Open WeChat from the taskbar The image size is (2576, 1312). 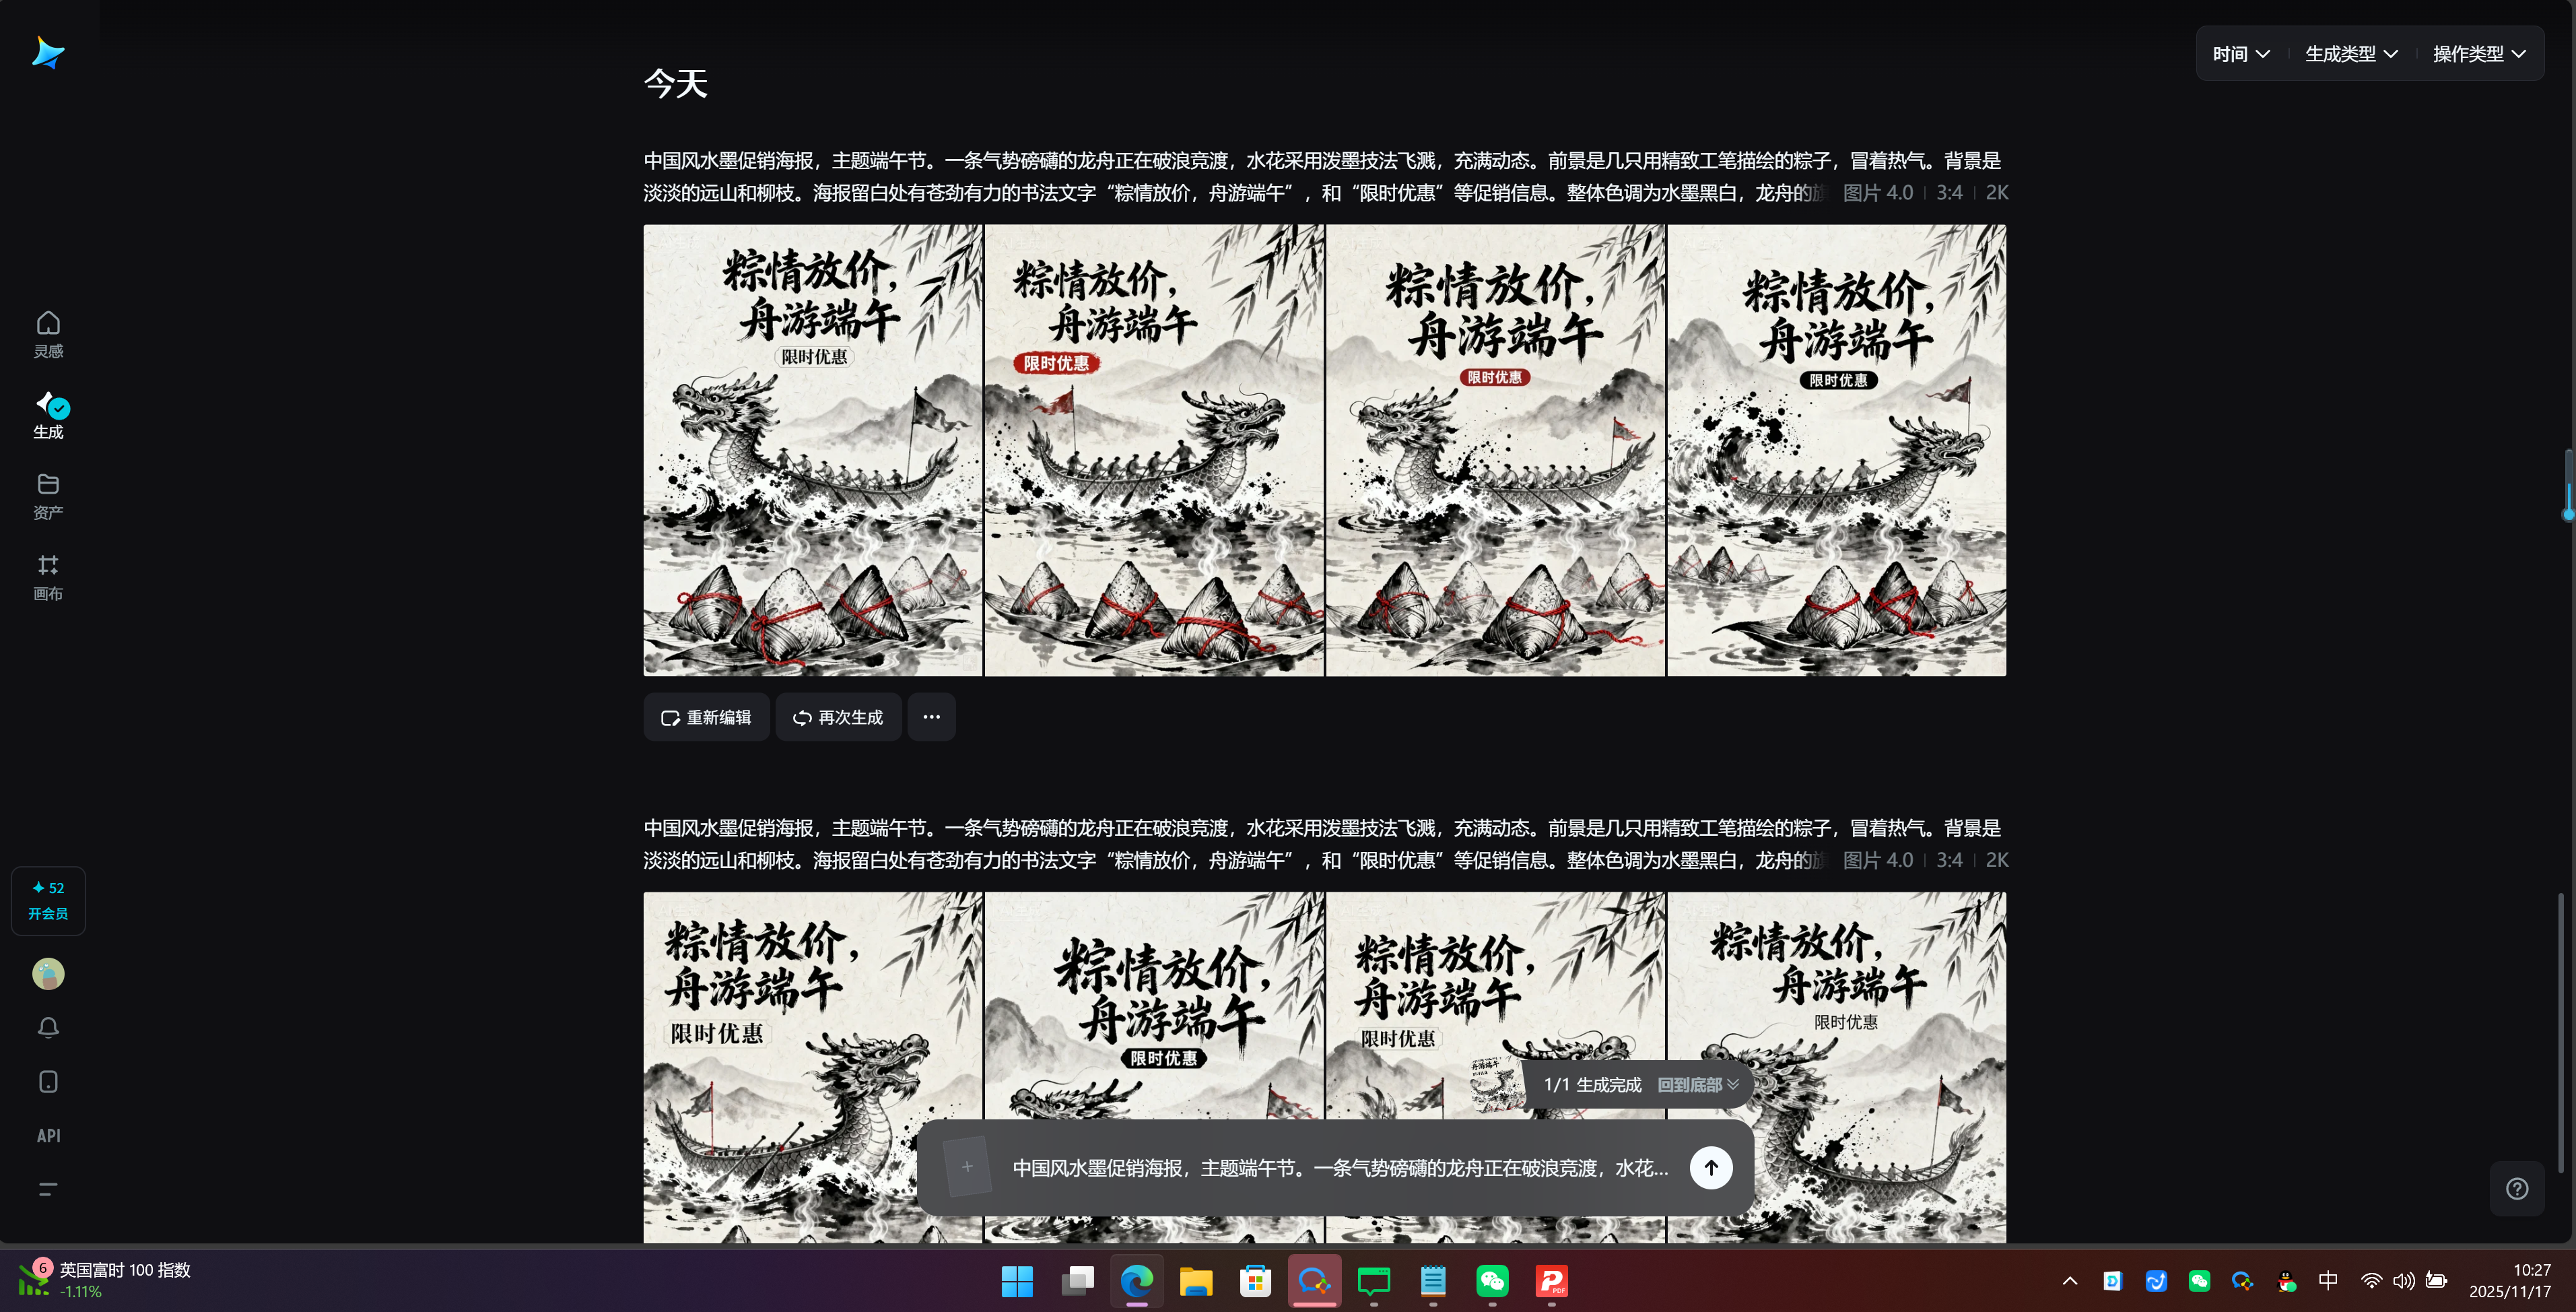[x=1492, y=1281]
